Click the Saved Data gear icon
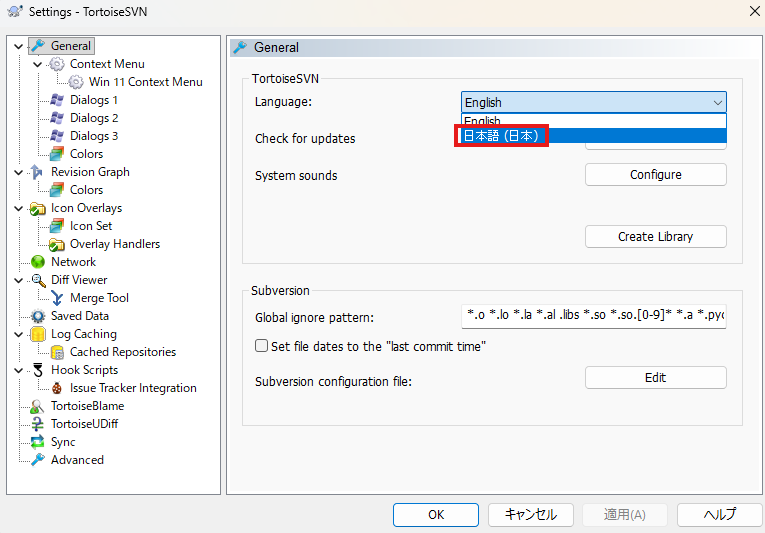The width and height of the screenshot is (765, 533). [38, 316]
